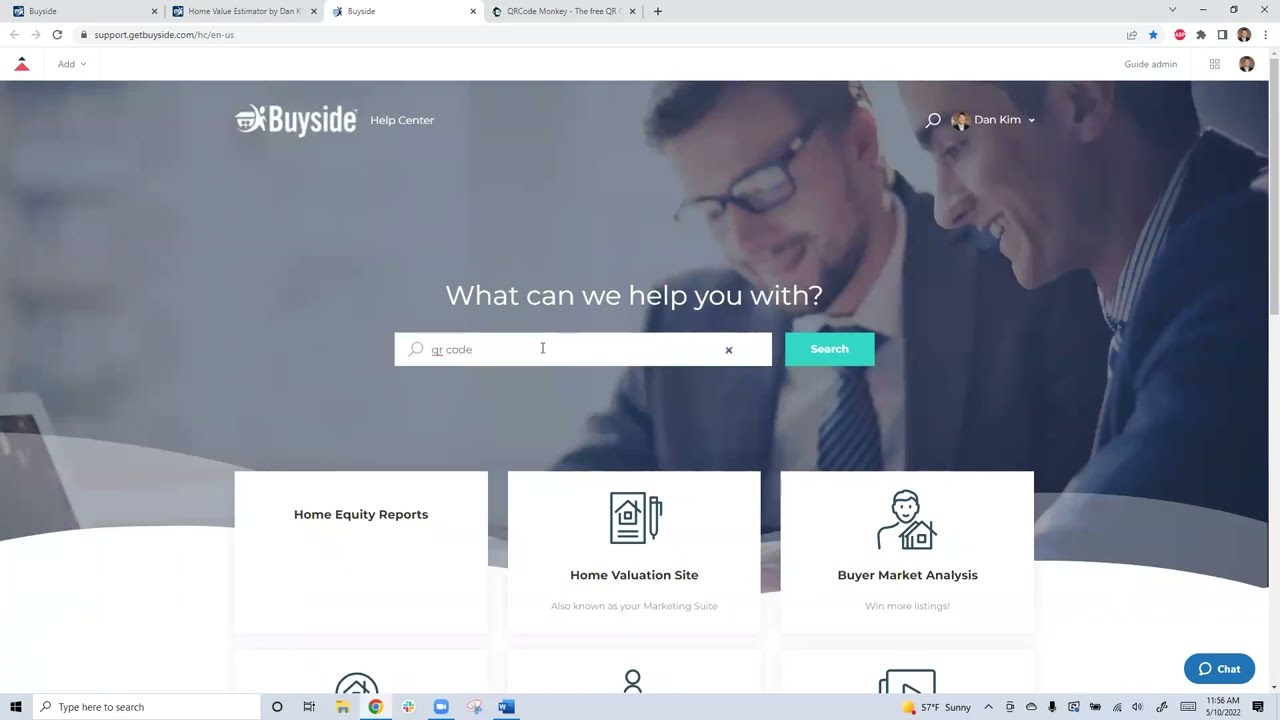Open the notification center icon
The width and height of the screenshot is (1280, 720).
(1258, 707)
